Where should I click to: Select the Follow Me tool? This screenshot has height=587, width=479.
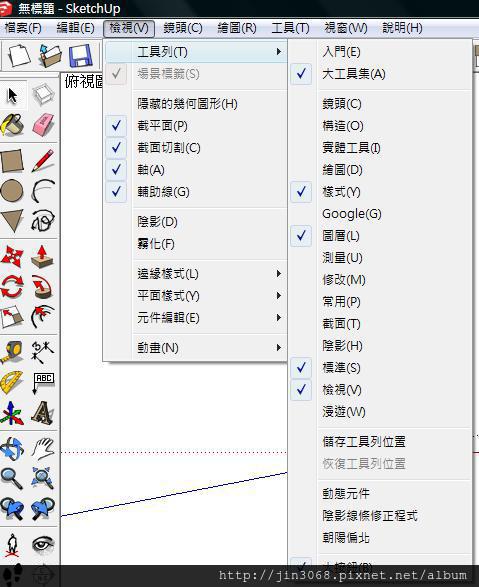click(43, 286)
